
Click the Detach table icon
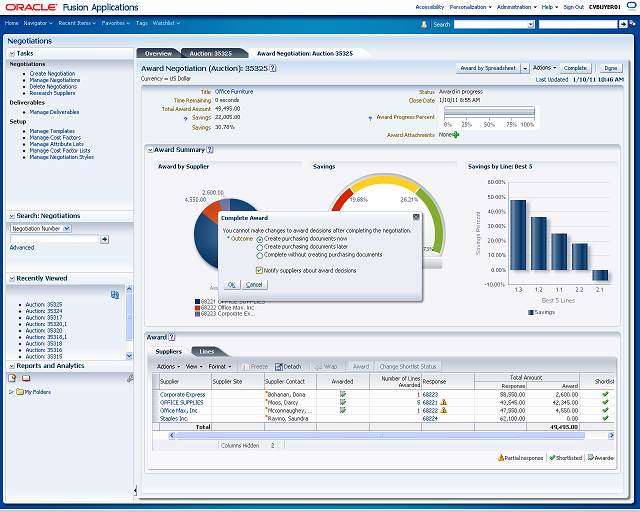(279, 367)
